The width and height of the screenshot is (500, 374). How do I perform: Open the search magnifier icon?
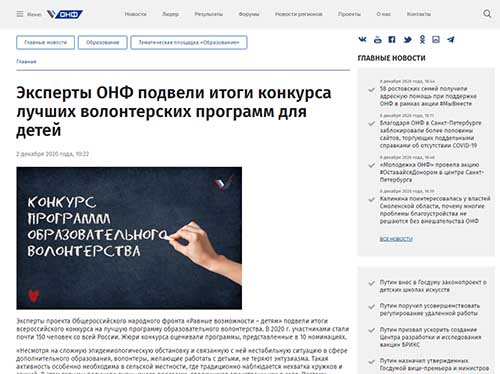pos(487,14)
